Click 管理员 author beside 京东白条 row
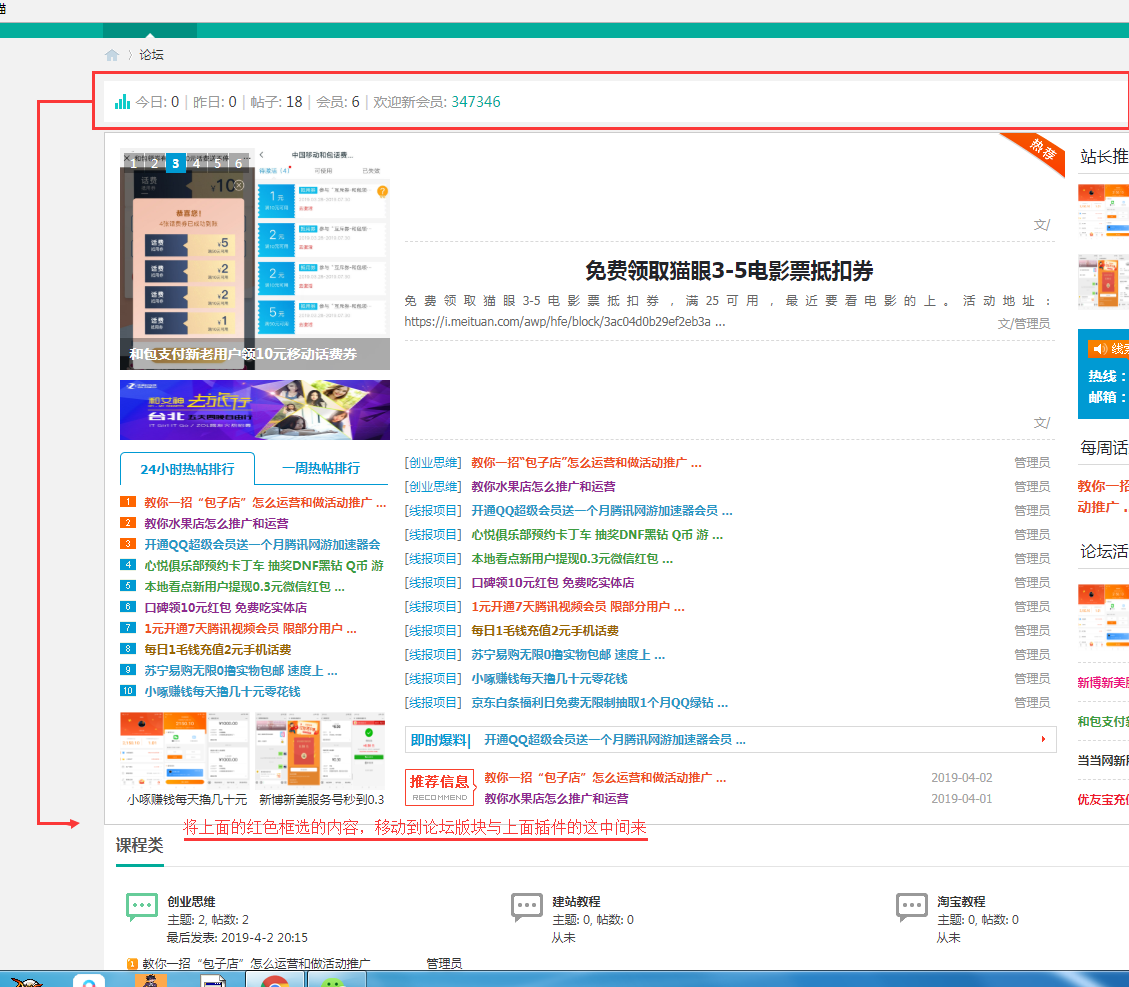Viewport: 1129px width, 987px height. coord(1032,703)
